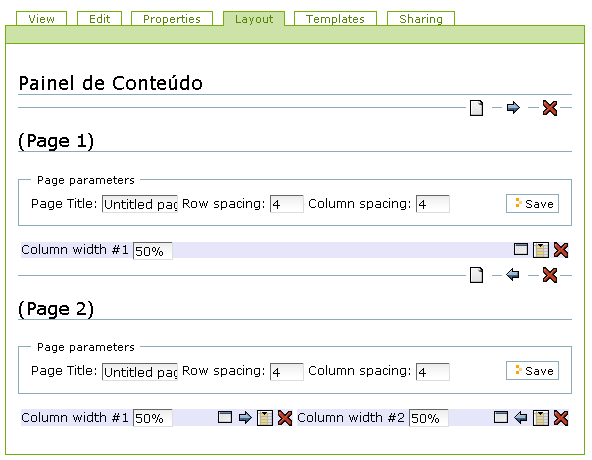The image size is (592, 460).
Task: Move Page 2 column #2 left with the arrow
Action: 521,418
